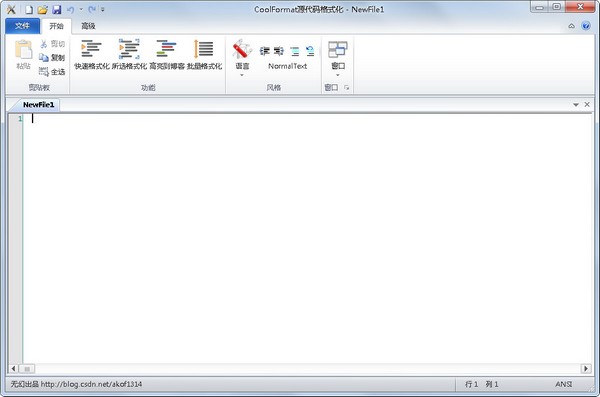This screenshot has width=600, height=397.
Task: Click the horizontal scrollbar left arrow
Action: pos(13,369)
